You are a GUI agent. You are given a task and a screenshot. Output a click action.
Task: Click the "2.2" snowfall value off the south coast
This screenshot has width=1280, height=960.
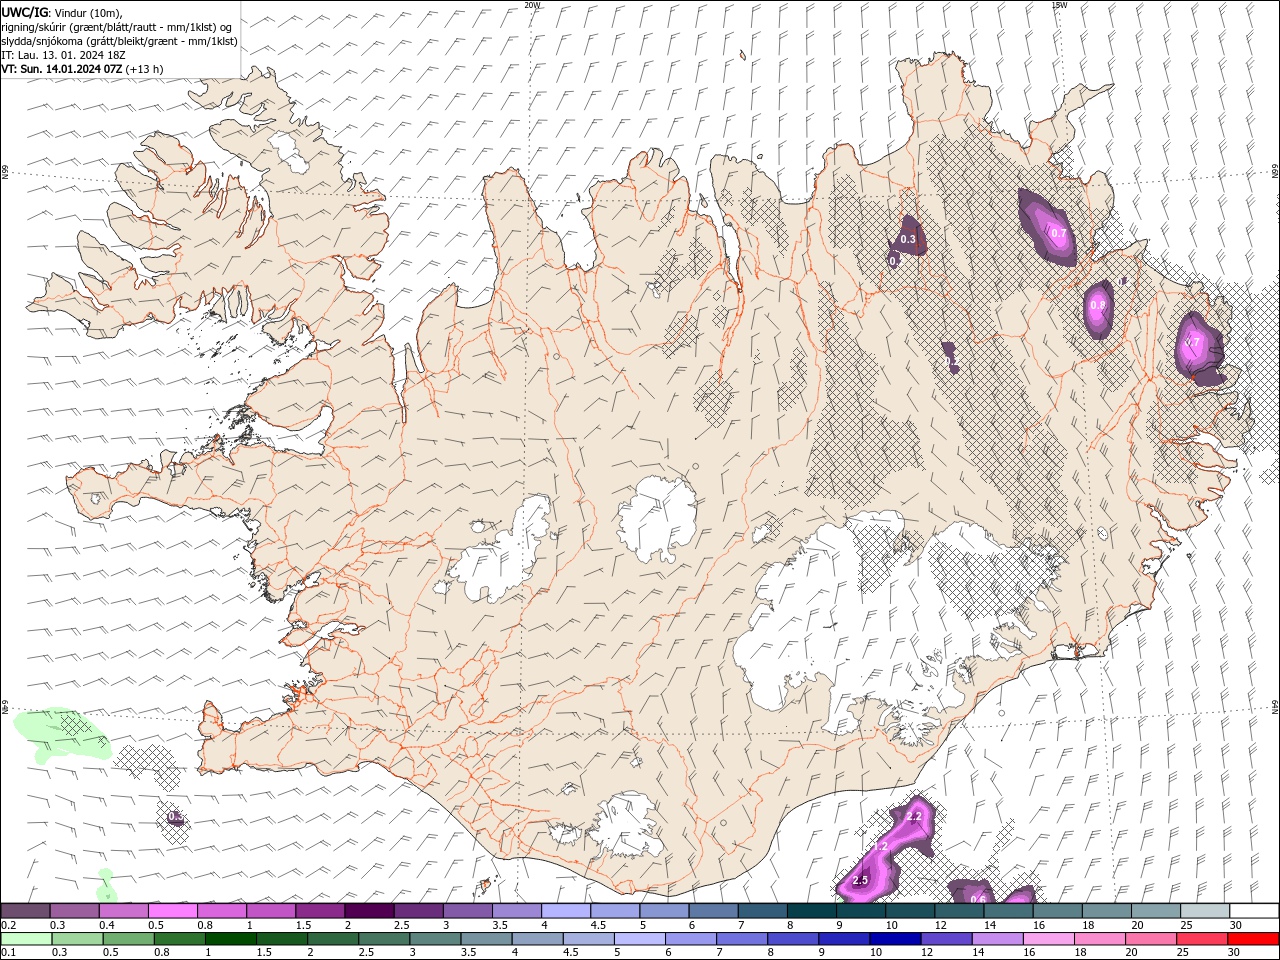[x=913, y=817]
